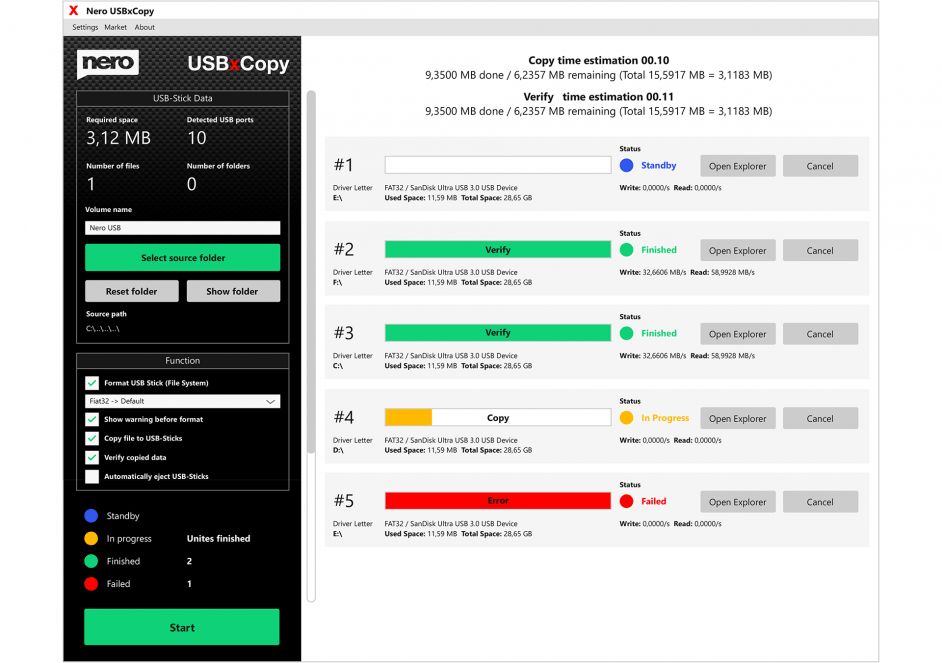
Task: Click the blue Standby status dot for device #1
Action: (x=626, y=166)
